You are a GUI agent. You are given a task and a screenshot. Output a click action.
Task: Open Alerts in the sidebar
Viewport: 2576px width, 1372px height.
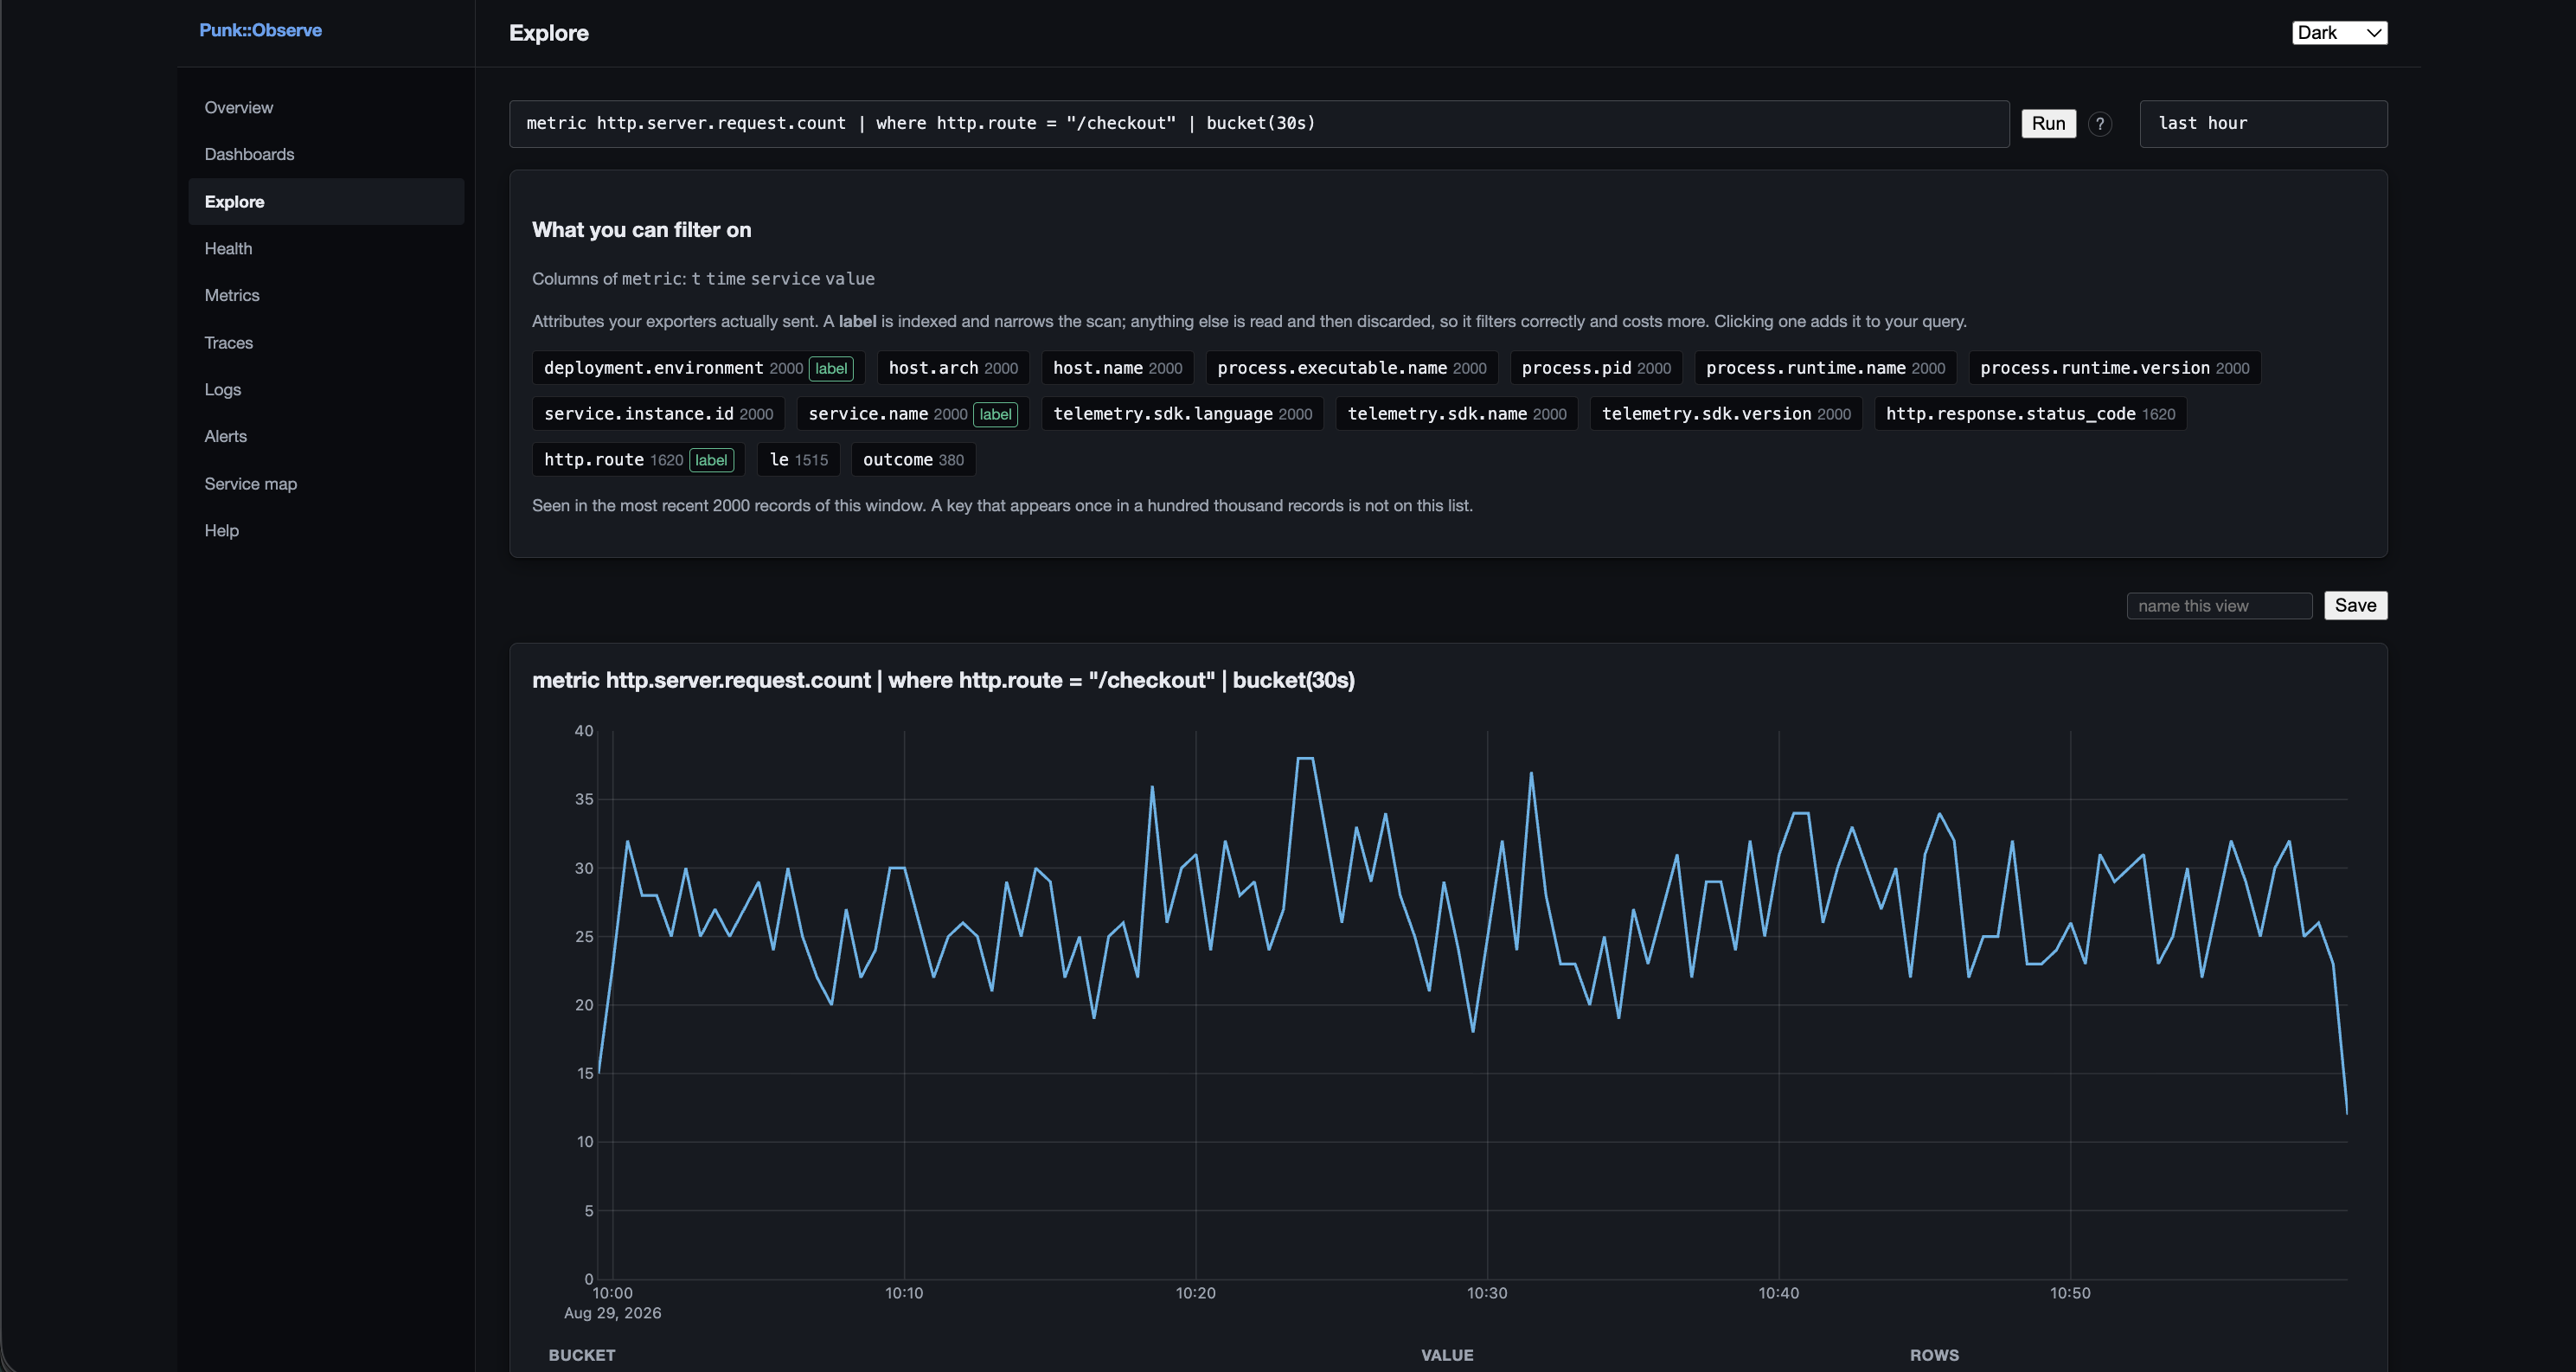[326, 437]
